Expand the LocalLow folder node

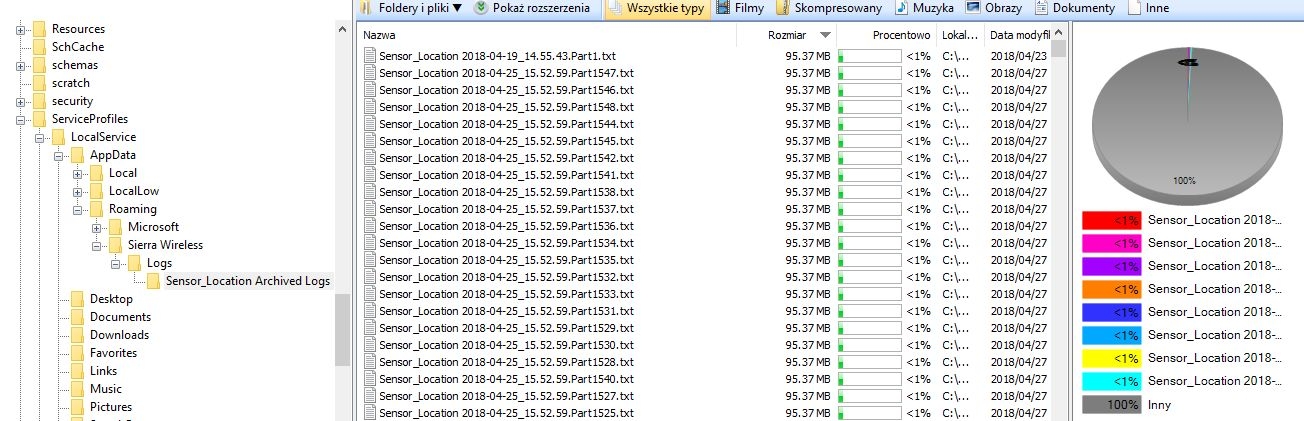tap(78, 191)
